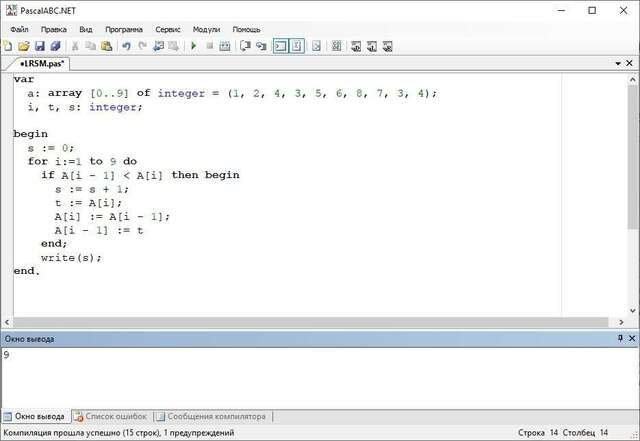The height and width of the screenshot is (441, 640).
Task: Cut selection with the scissors icon
Action: (75, 46)
